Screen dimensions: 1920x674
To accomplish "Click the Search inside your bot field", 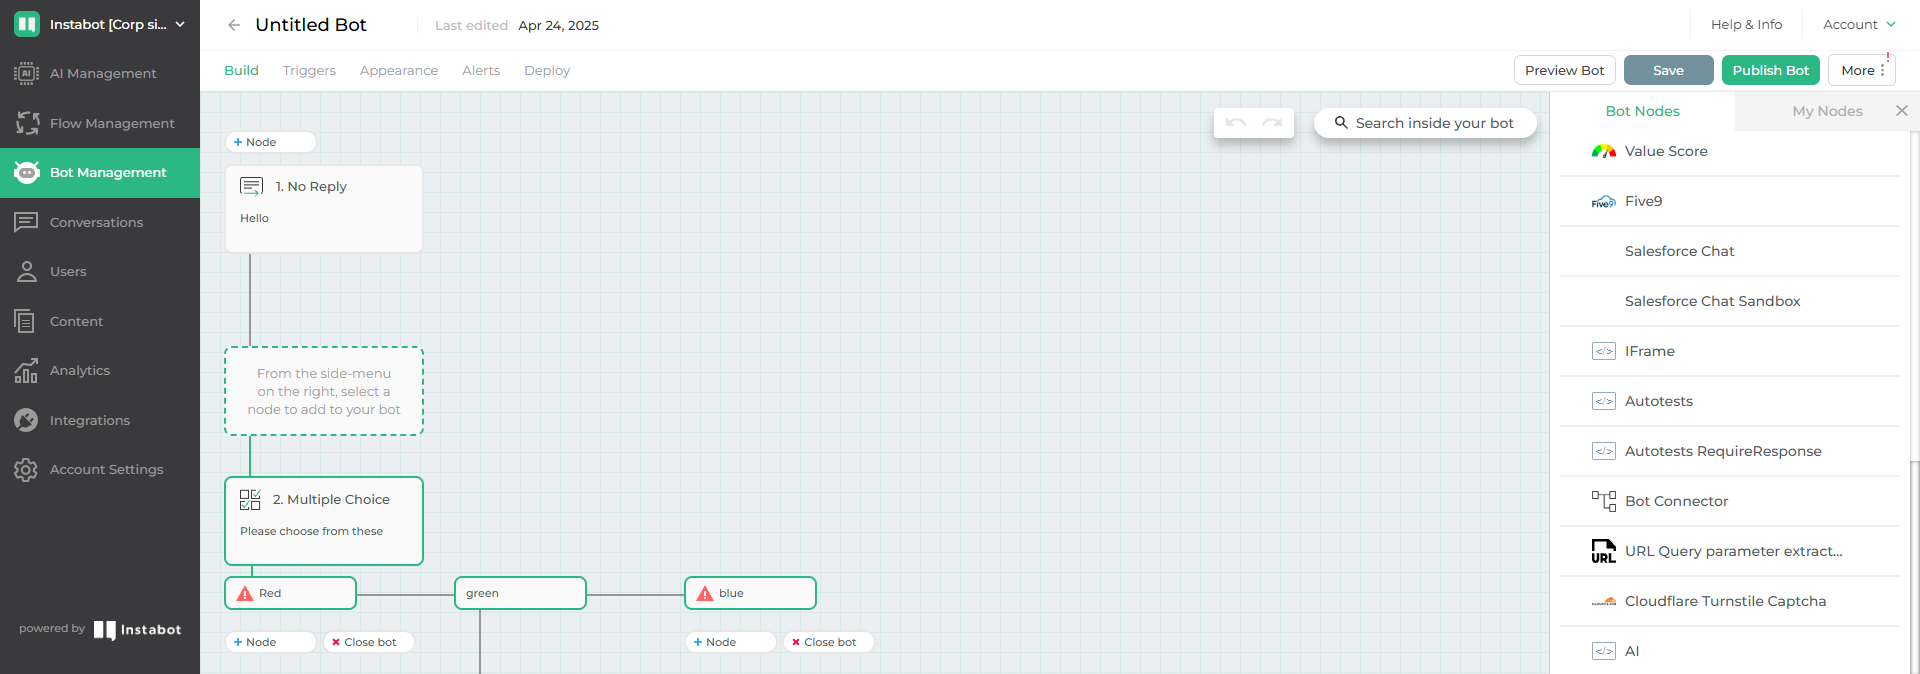I will 1425,123.
